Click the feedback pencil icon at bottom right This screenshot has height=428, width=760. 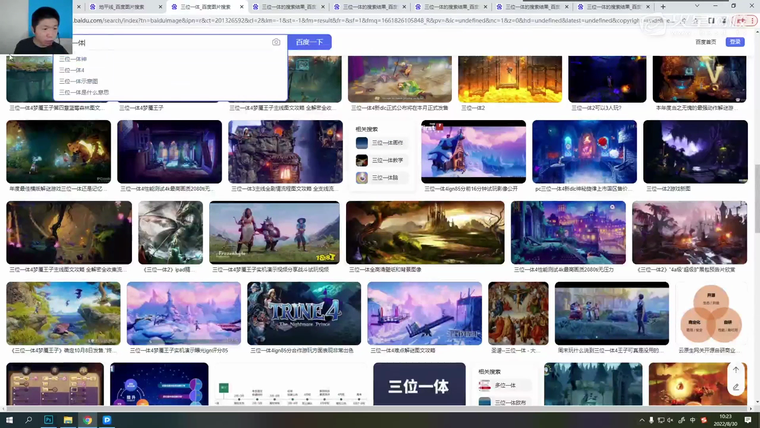[x=736, y=387]
